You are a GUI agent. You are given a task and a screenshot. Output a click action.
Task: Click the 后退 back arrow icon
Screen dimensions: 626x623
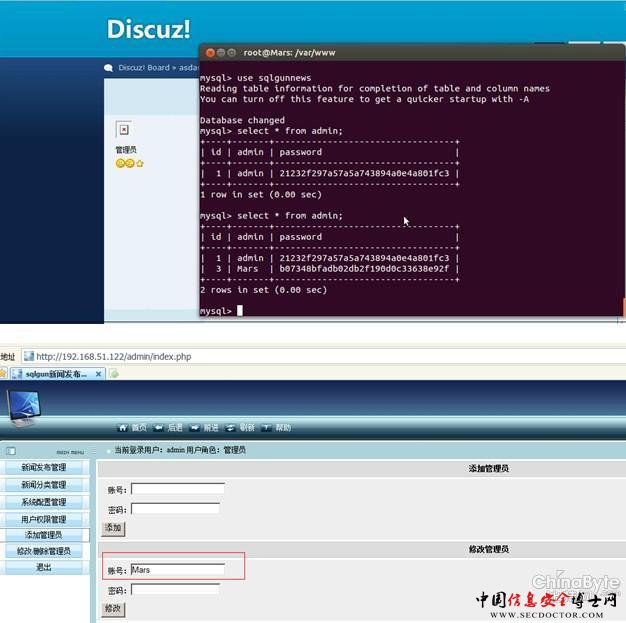(x=158, y=428)
